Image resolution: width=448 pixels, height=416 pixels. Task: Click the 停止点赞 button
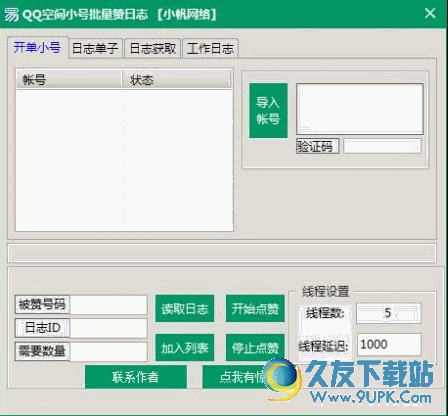point(255,348)
